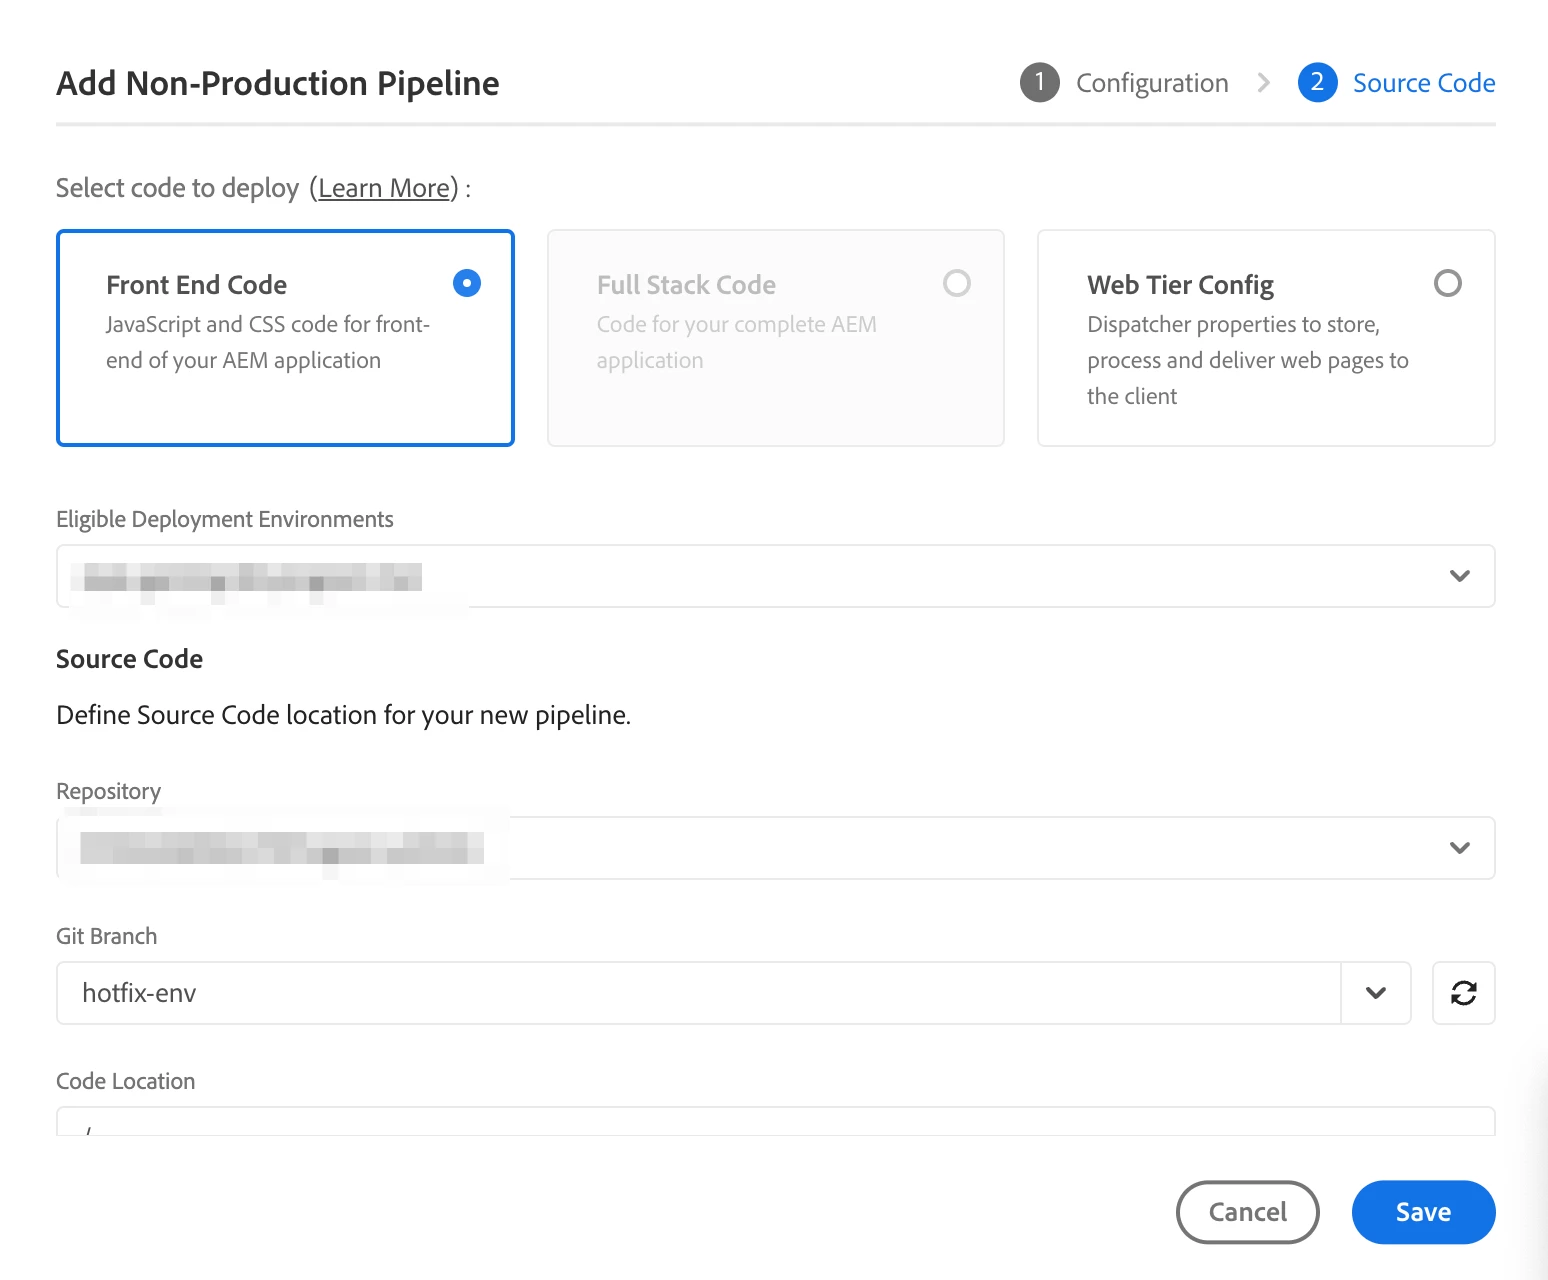Click the Git Branch hotfix-env field
This screenshot has height=1280, width=1548.
click(698, 993)
